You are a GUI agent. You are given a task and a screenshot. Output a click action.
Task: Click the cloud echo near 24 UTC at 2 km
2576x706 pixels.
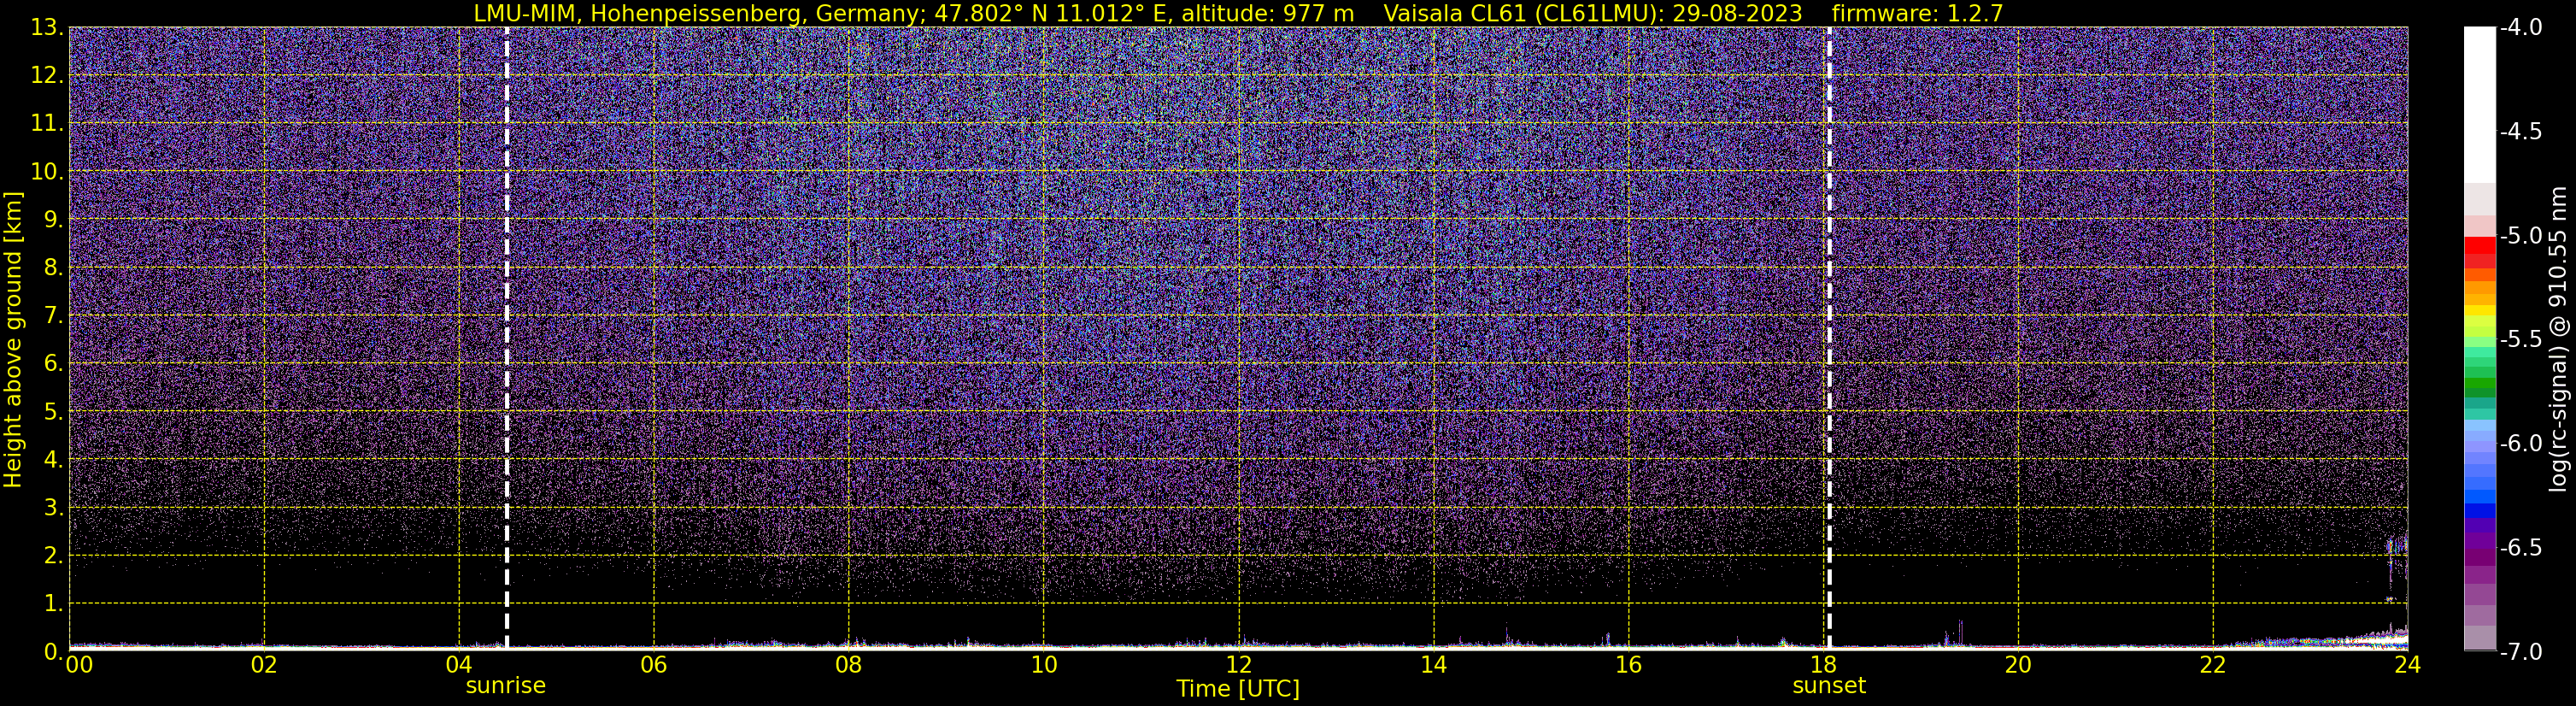tap(2396, 546)
